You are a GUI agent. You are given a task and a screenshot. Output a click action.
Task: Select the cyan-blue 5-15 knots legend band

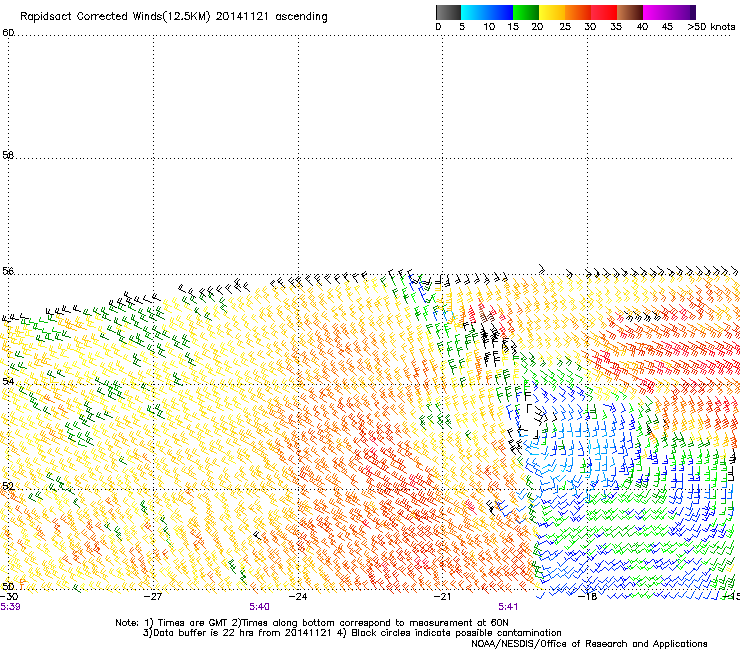coord(487,12)
